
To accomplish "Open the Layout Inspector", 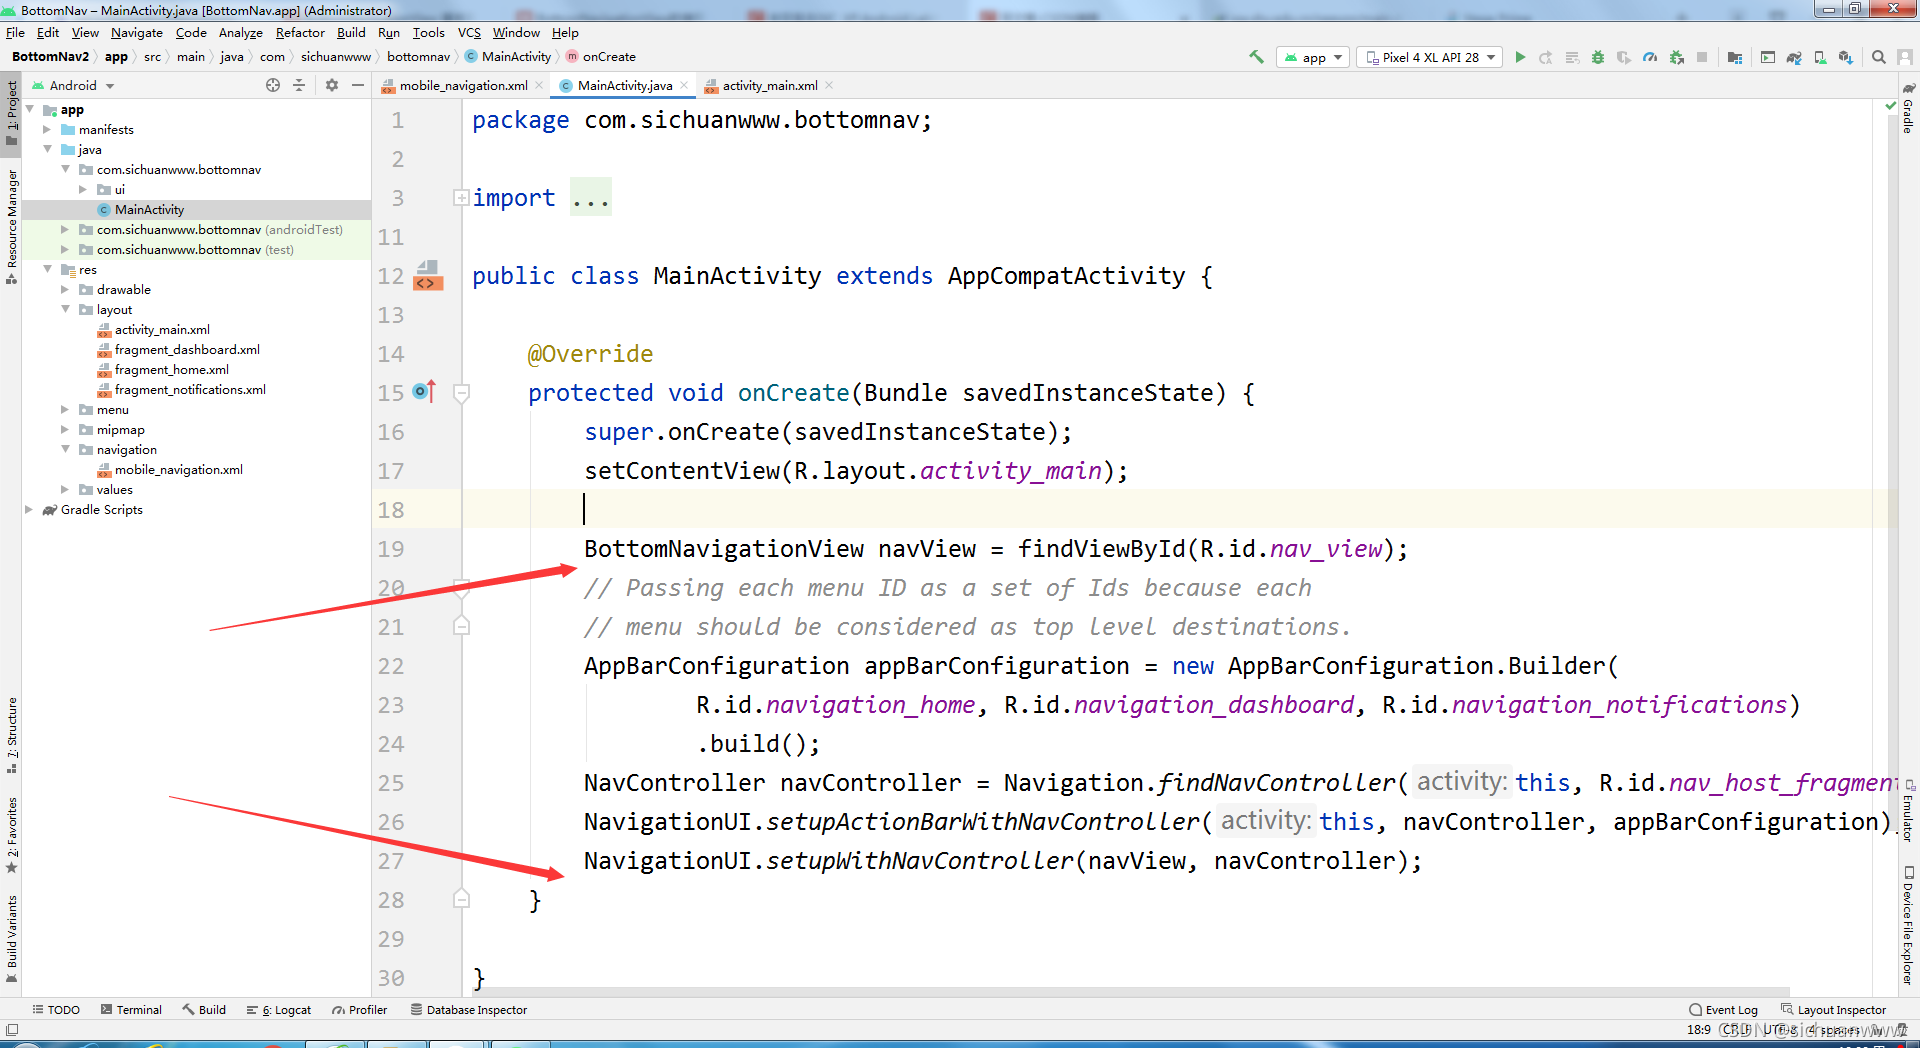I will [1840, 1010].
